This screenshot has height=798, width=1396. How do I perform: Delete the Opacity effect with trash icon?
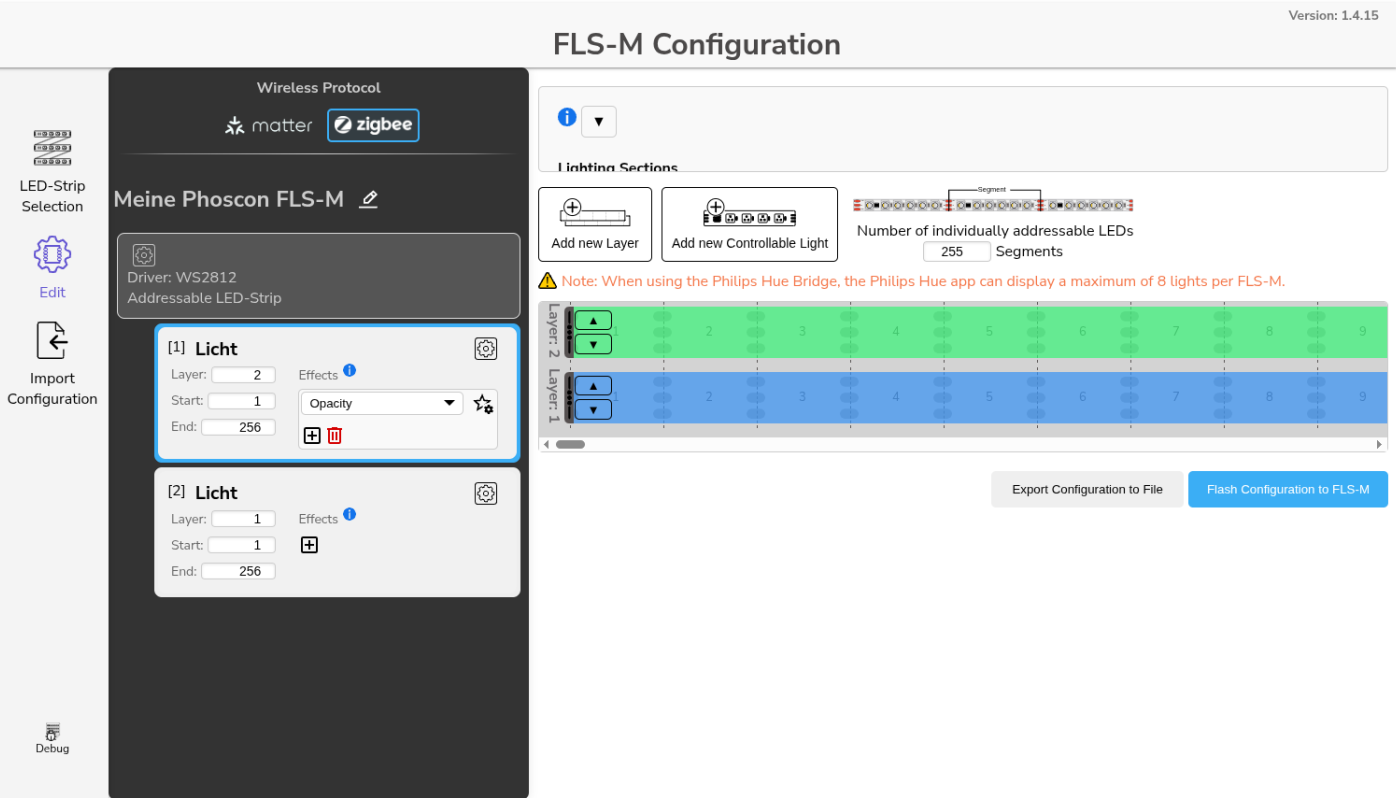pos(335,435)
